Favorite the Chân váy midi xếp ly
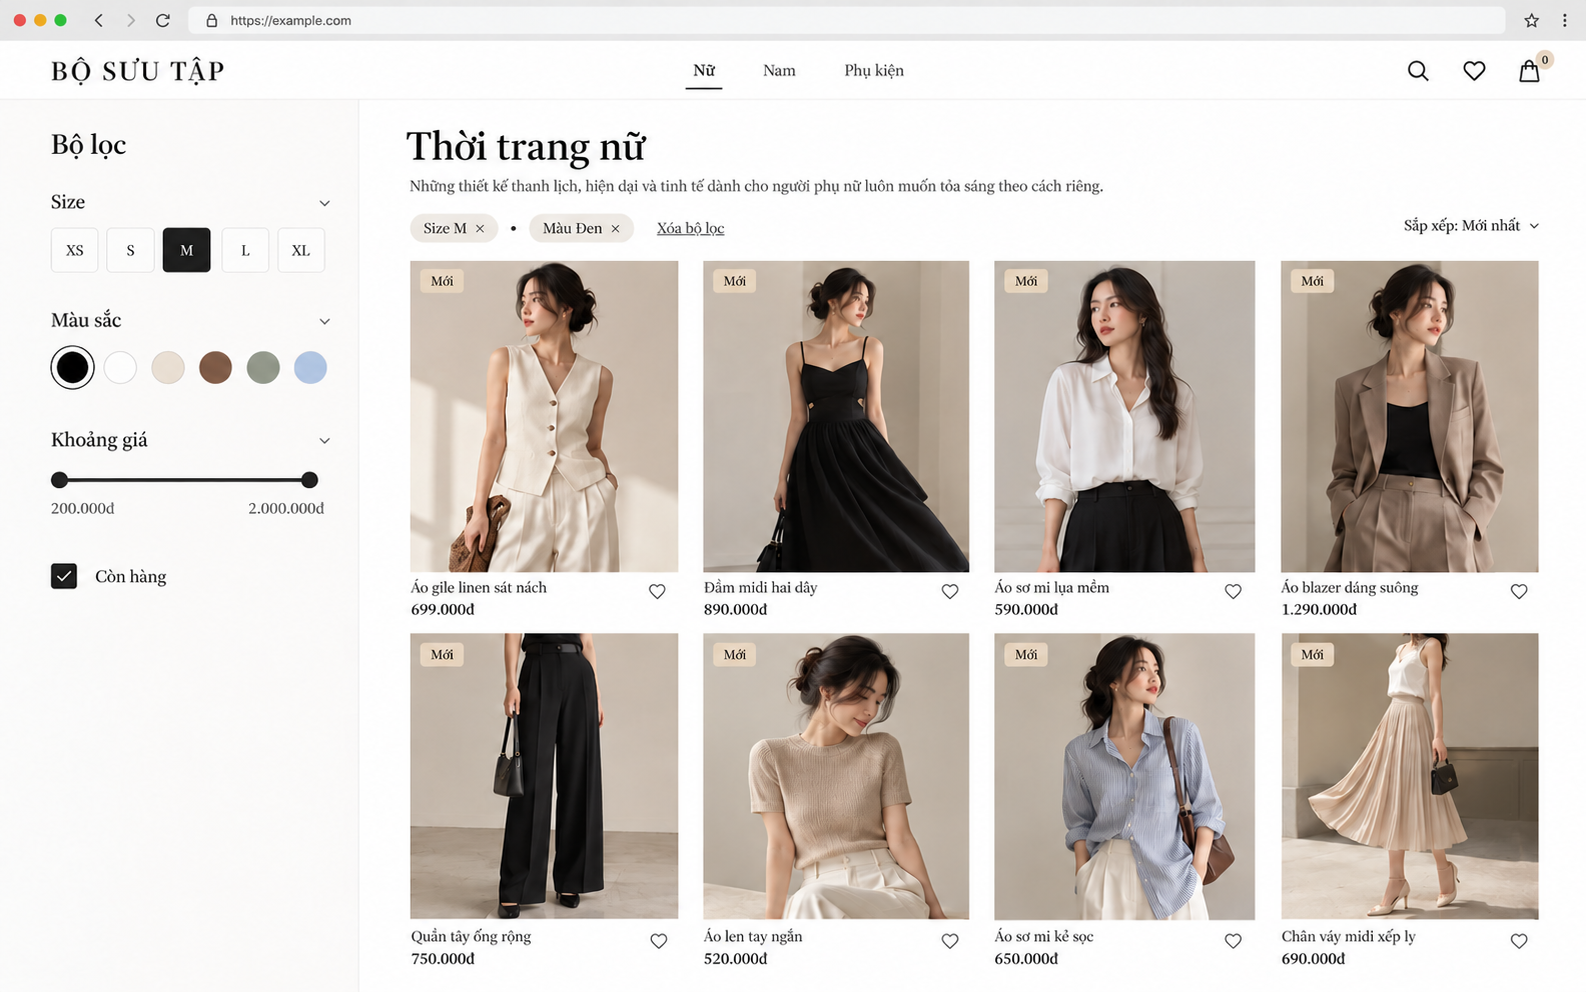1586x992 pixels. click(x=1519, y=941)
